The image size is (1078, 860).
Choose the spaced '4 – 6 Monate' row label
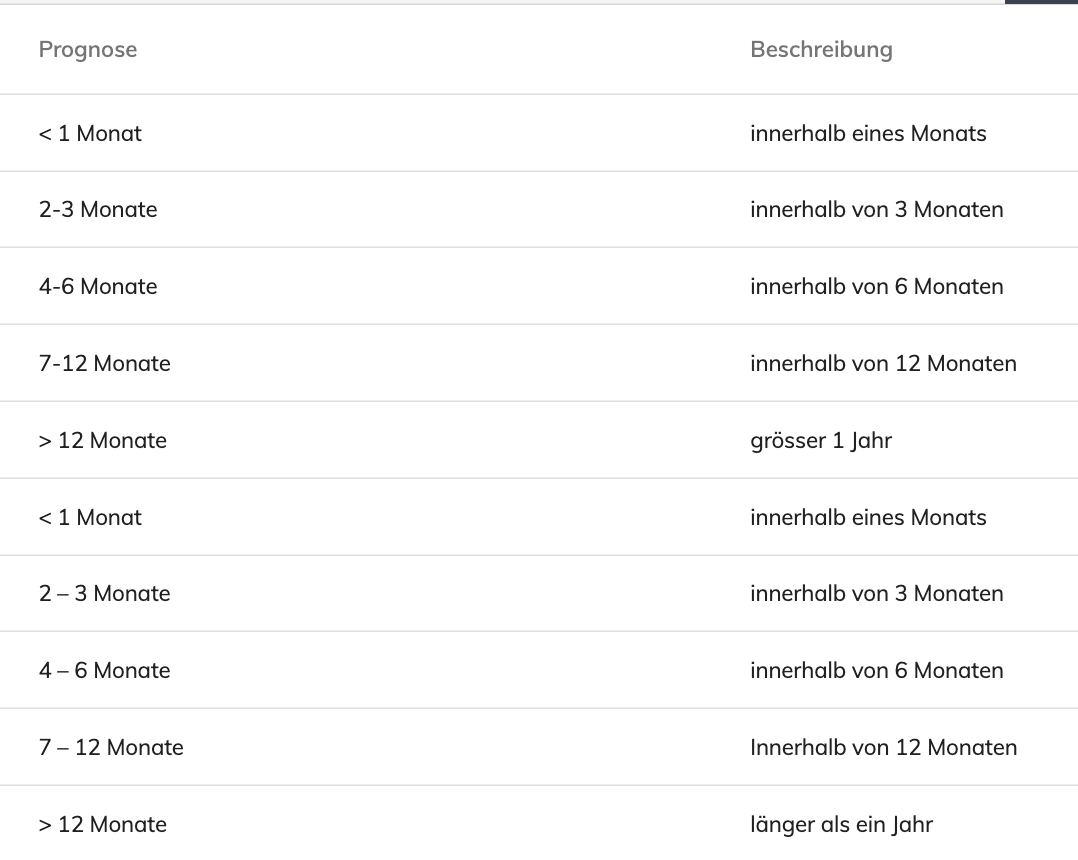pos(104,671)
